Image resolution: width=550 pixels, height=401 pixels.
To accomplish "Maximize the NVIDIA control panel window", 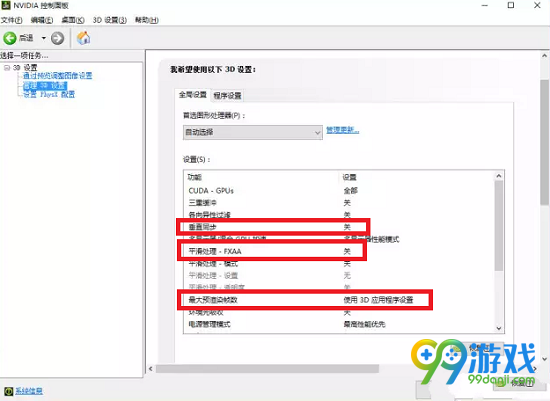I will (511, 5).
